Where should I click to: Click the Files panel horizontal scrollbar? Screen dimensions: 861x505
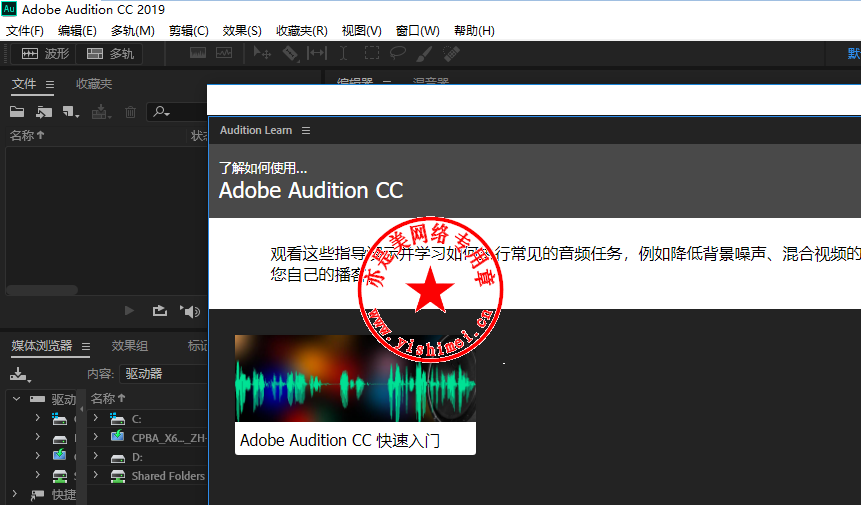(x=42, y=290)
